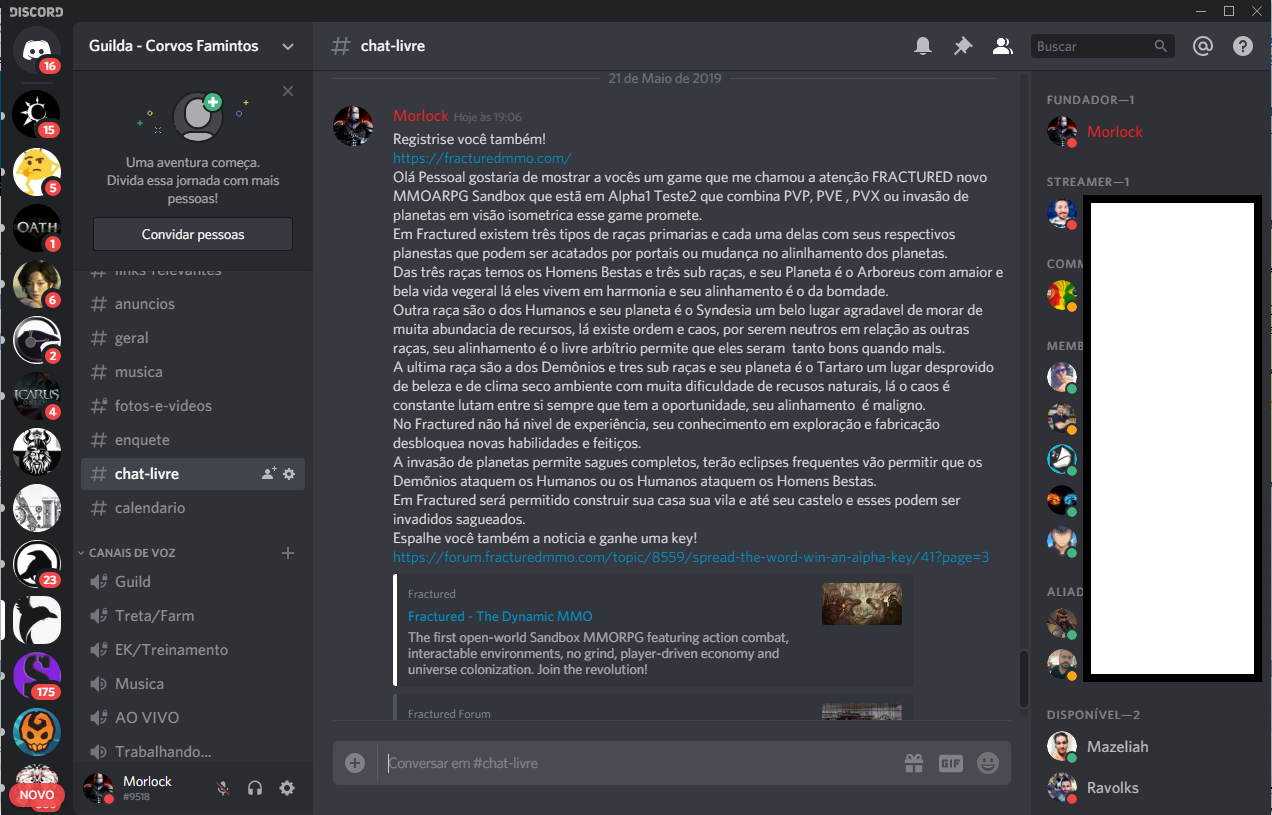
Task: Create invite for chat-livre channel
Action: pyautogui.click(x=268, y=474)
